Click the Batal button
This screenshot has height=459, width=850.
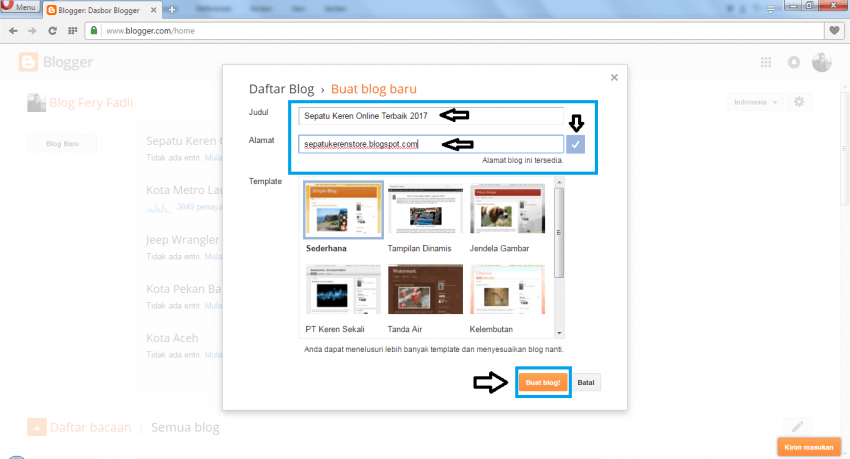586,383
